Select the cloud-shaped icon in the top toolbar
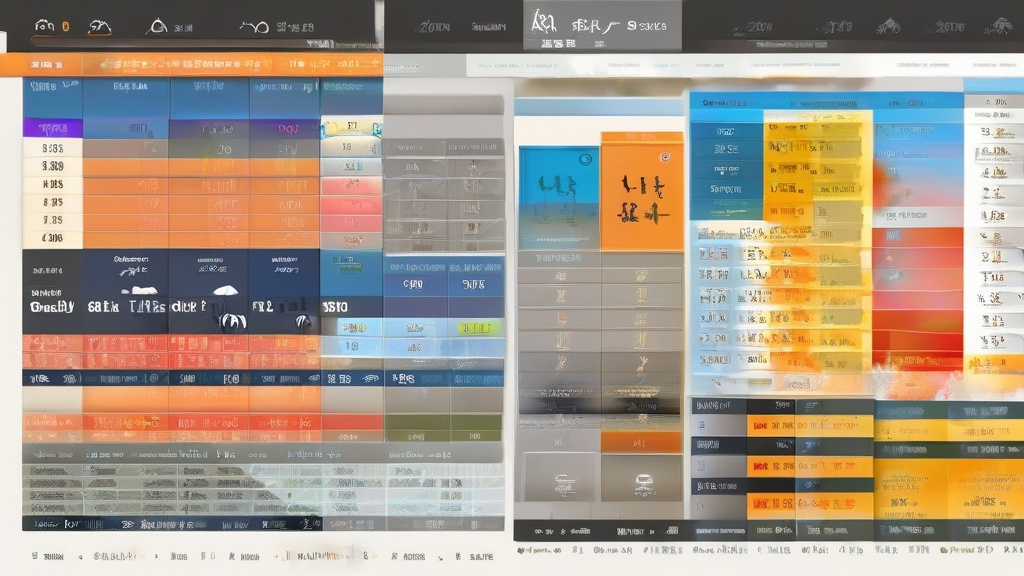 99,27
